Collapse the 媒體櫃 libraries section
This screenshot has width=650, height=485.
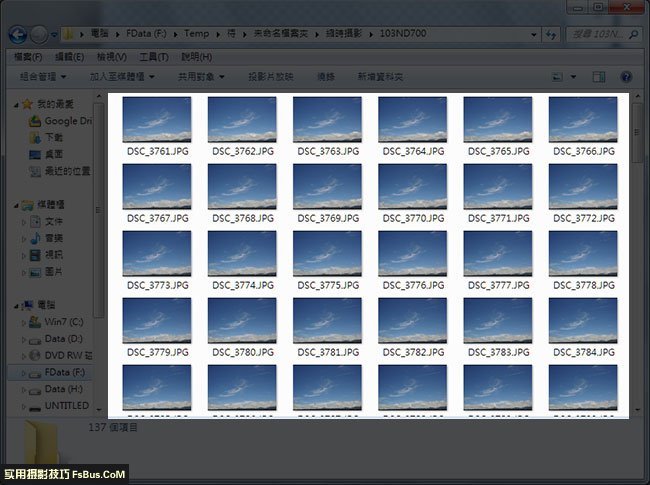click(x=12, y=204)
